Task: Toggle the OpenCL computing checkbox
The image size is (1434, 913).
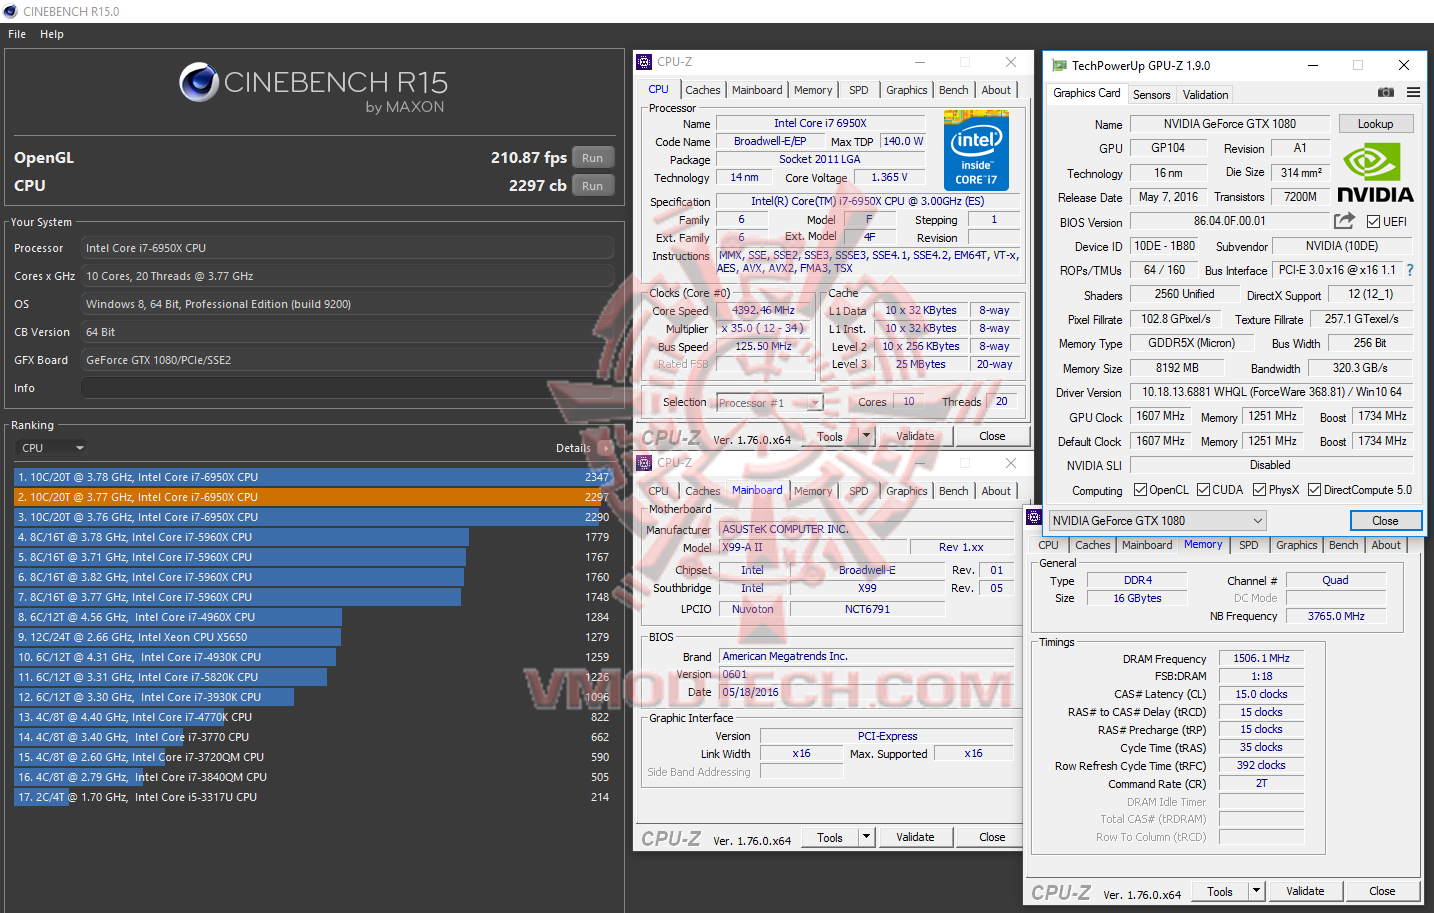Action: click(x=1140, y=490)
